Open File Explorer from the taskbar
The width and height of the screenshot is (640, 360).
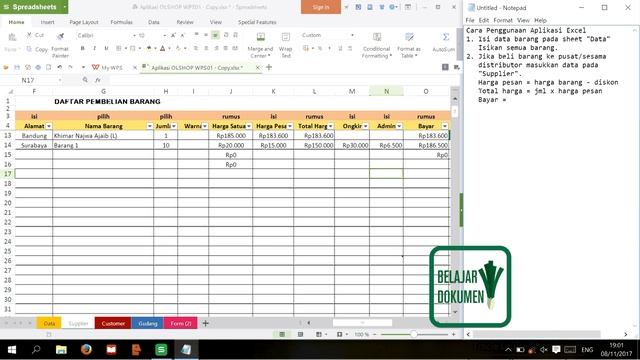pos(61,350)
